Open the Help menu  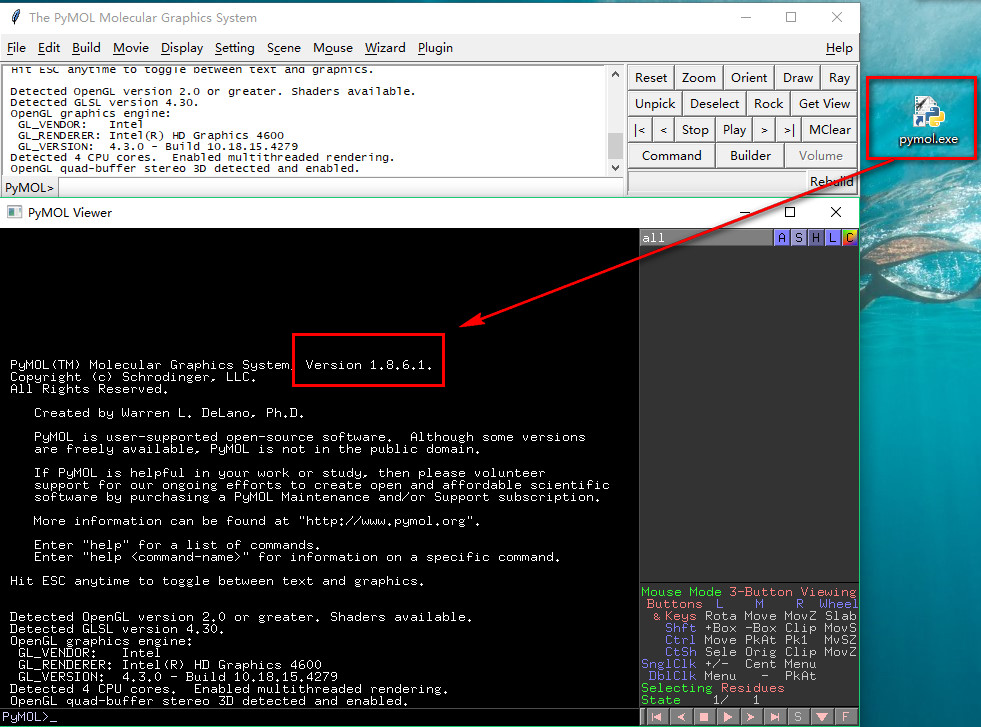(x=839, y=48)
